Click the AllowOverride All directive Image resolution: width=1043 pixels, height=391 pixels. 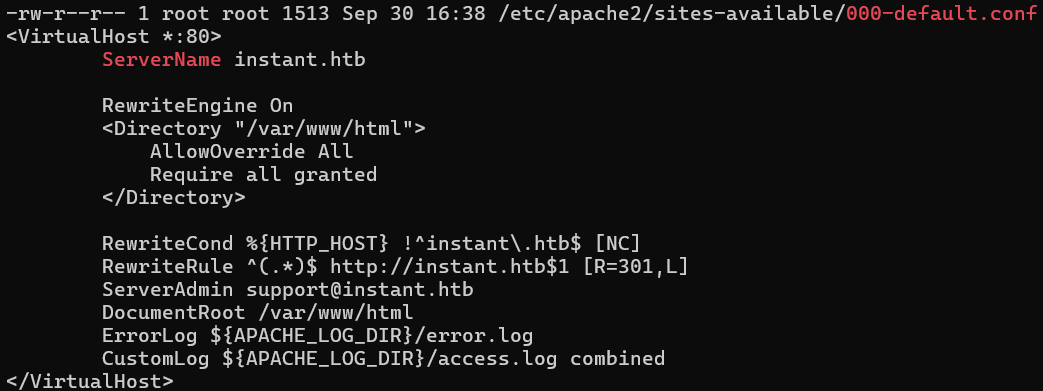point(251,152)
